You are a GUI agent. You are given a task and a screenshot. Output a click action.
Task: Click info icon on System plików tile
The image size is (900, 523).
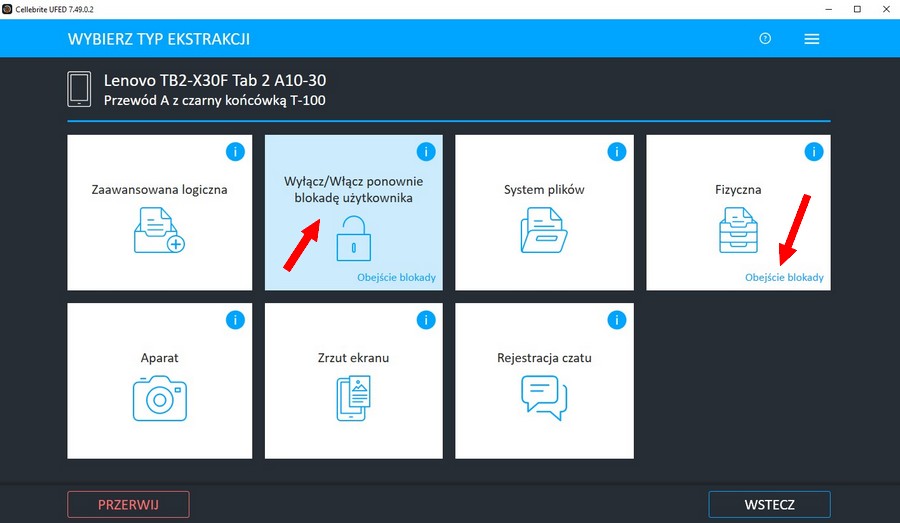617,152
